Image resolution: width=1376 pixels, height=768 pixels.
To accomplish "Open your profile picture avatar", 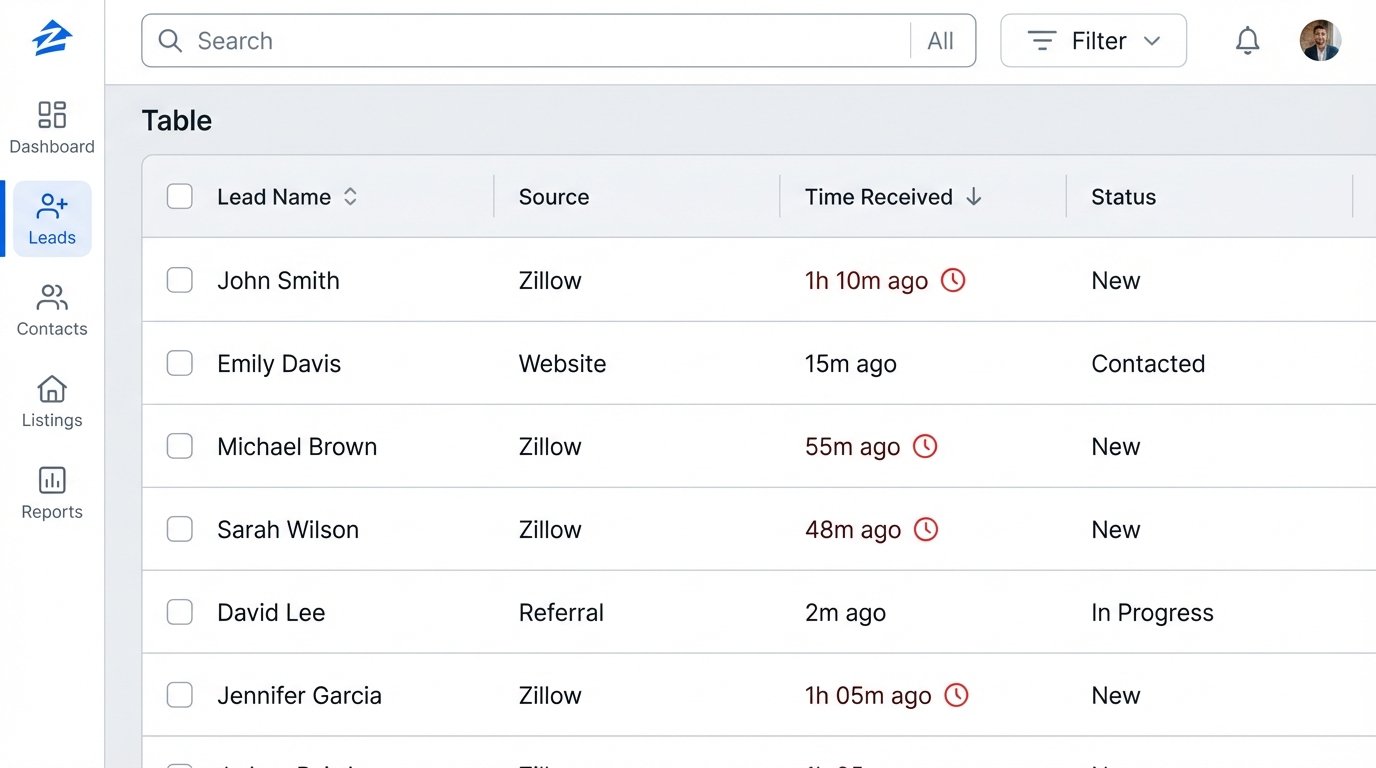I will [1320, 40].
